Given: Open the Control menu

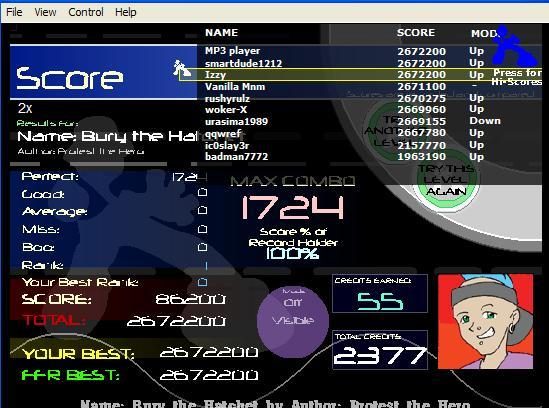Looking at the screenshot, I should tap(86, 12).
